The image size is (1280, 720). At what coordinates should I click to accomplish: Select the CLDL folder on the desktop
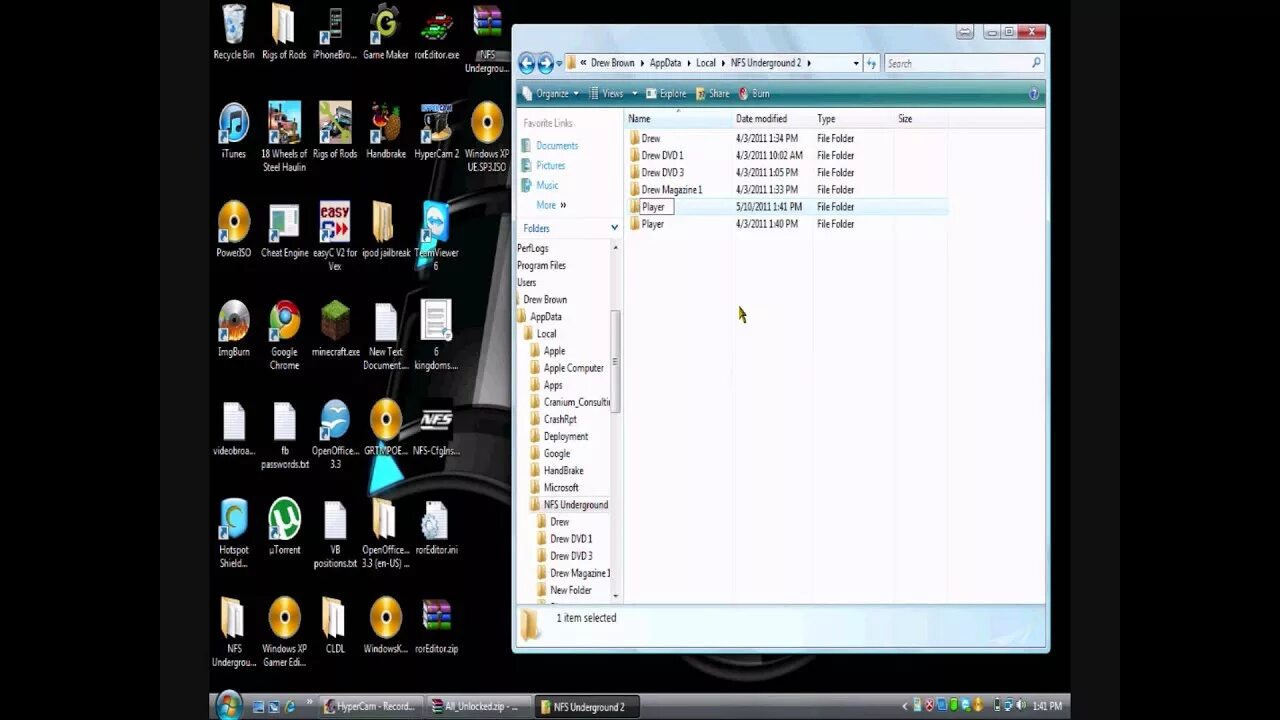pos(335,626)
